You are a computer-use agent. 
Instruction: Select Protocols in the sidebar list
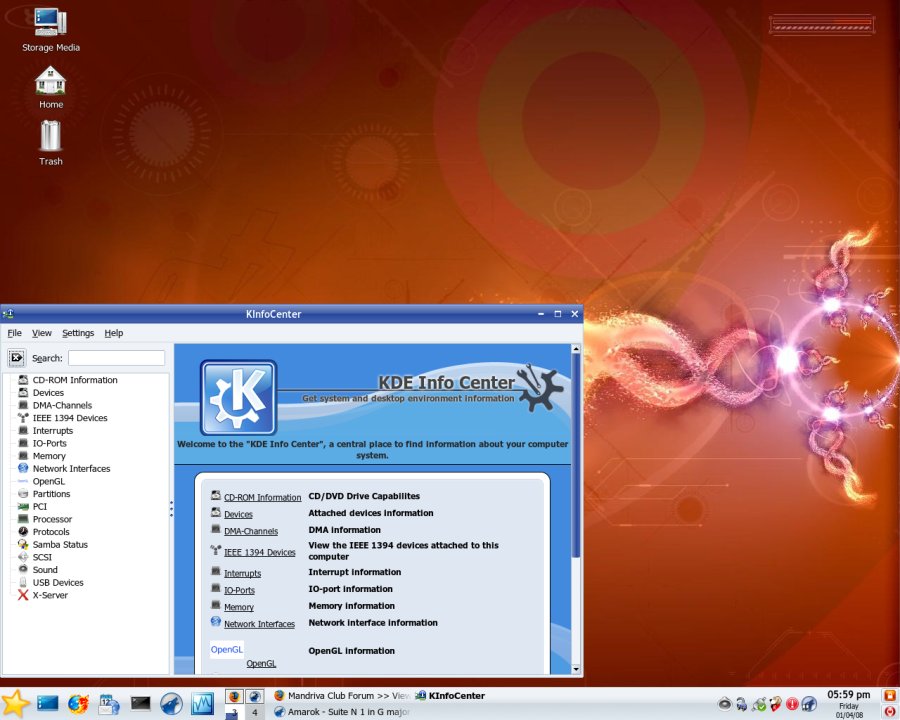(51, 532)
